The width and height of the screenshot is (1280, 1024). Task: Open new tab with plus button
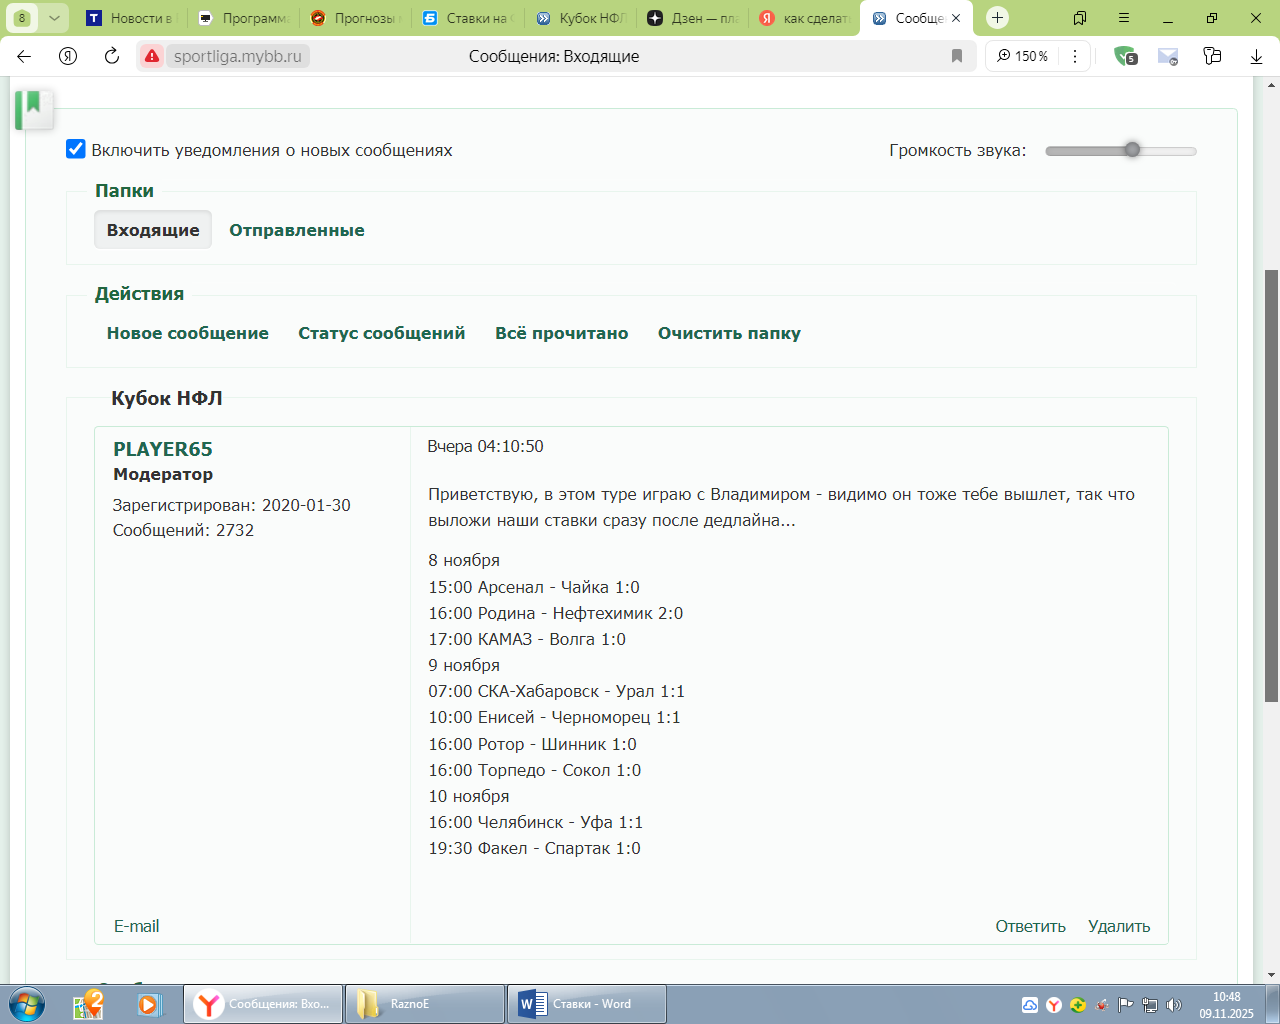coord(997,18)
